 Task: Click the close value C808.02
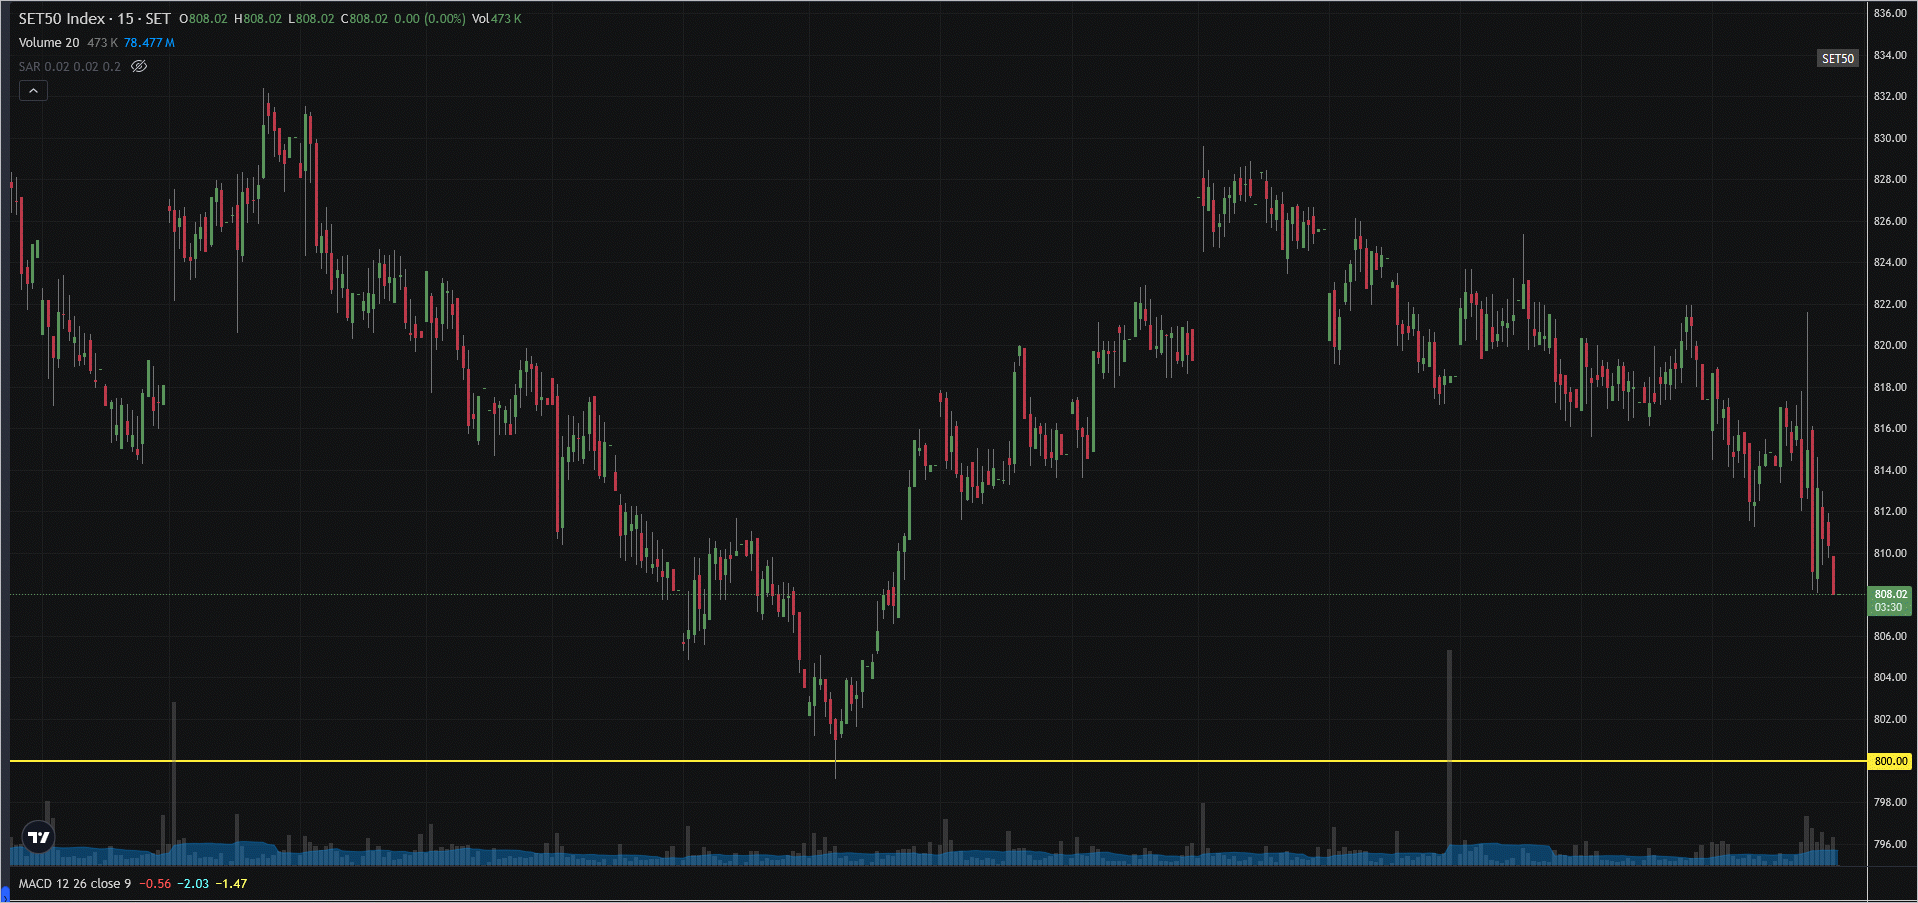364,19
